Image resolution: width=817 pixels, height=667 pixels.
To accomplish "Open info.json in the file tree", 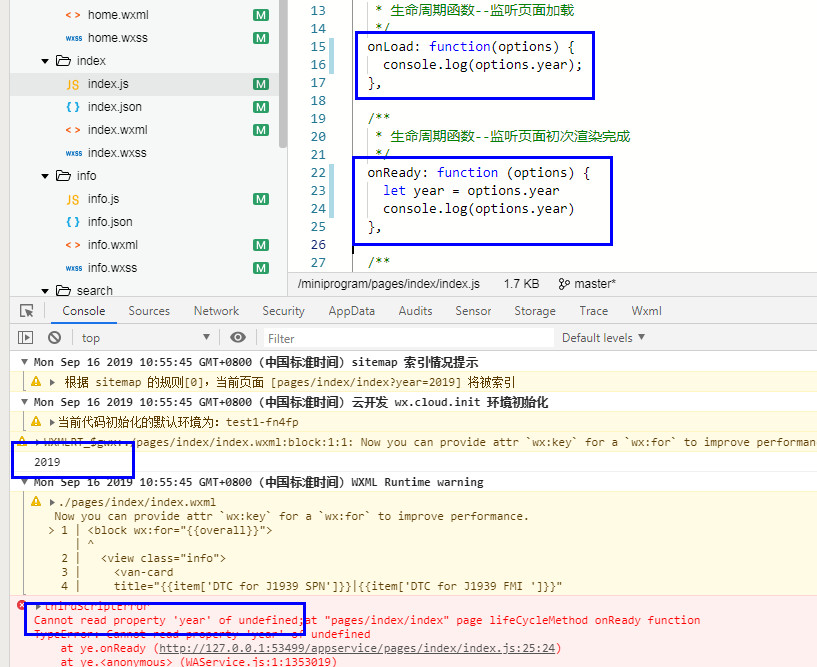I will [110, 222].
